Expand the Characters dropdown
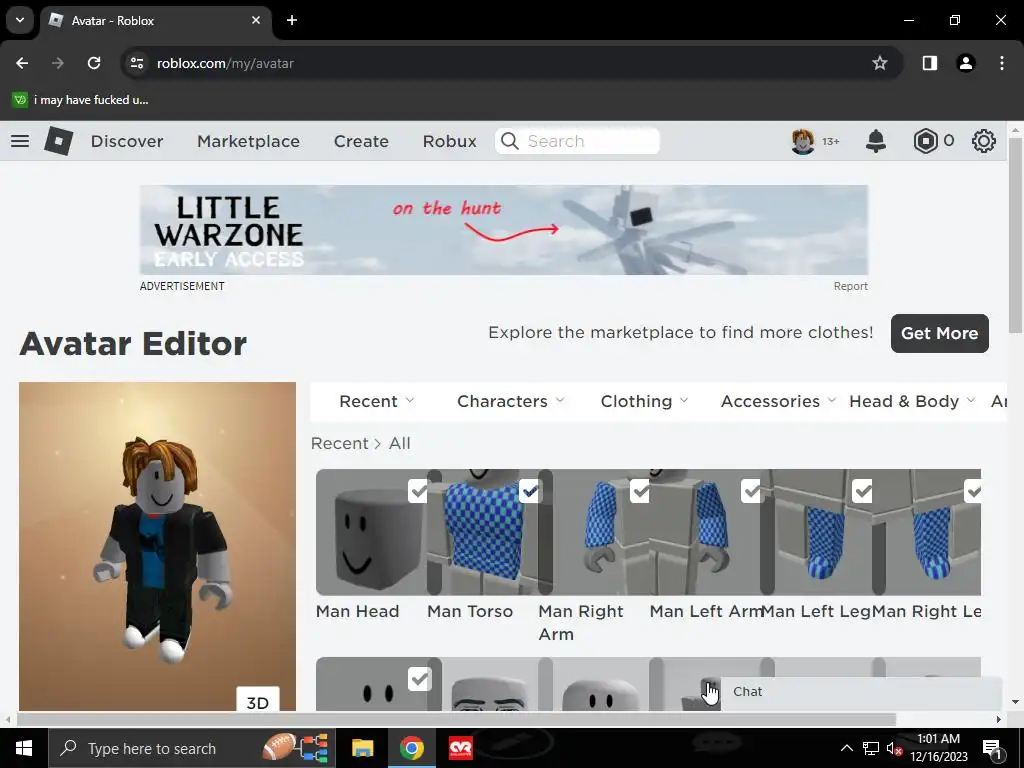 (511, 401)
